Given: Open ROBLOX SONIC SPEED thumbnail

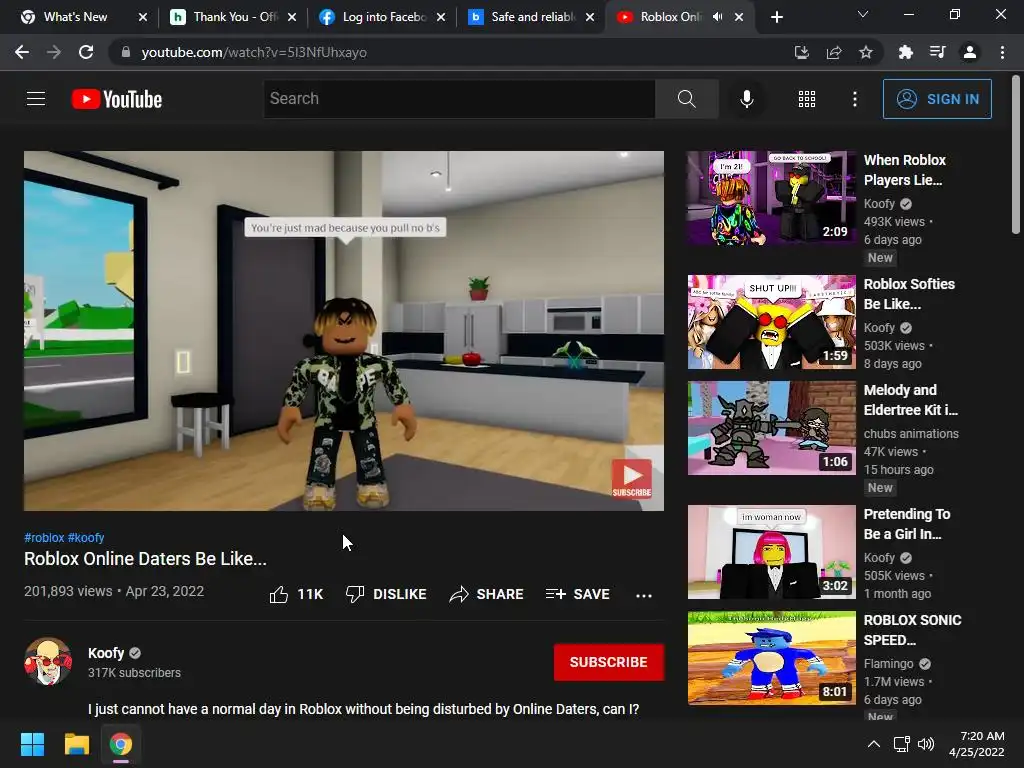Looking at the screenshot, I should click(771, 658).
